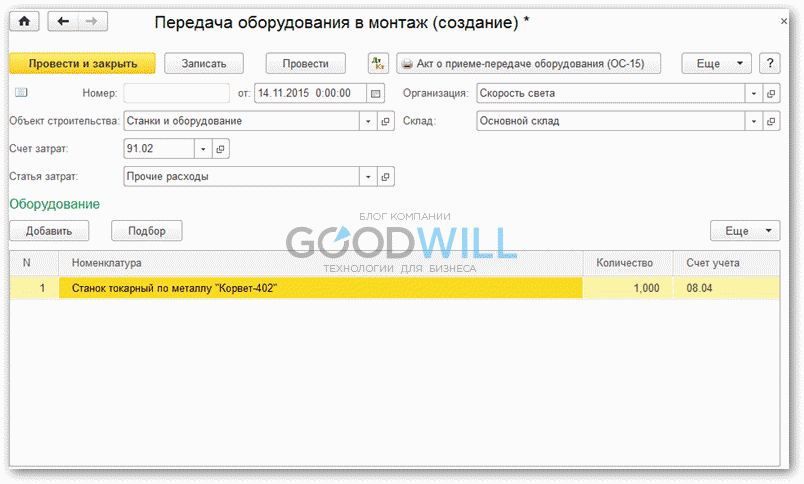The height and width of the screenshot is (484, 804).
Task: Expand the Счет затрат 91.02 dropdown
Action: point(203,149)
